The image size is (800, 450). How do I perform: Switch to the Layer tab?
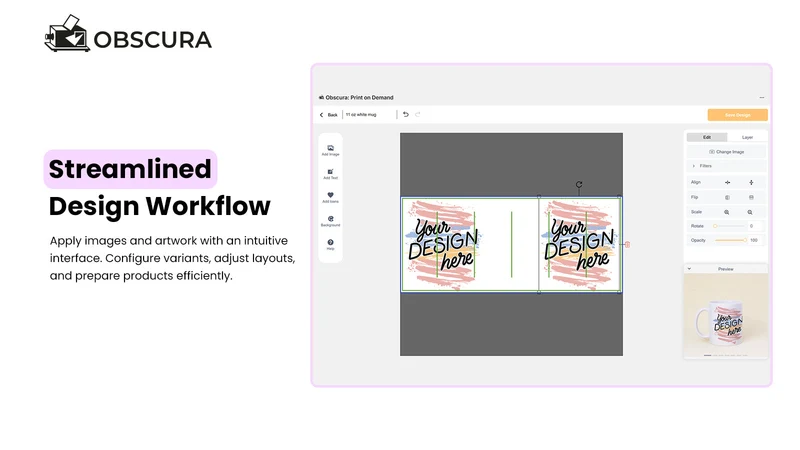click(x=747, y=137)
